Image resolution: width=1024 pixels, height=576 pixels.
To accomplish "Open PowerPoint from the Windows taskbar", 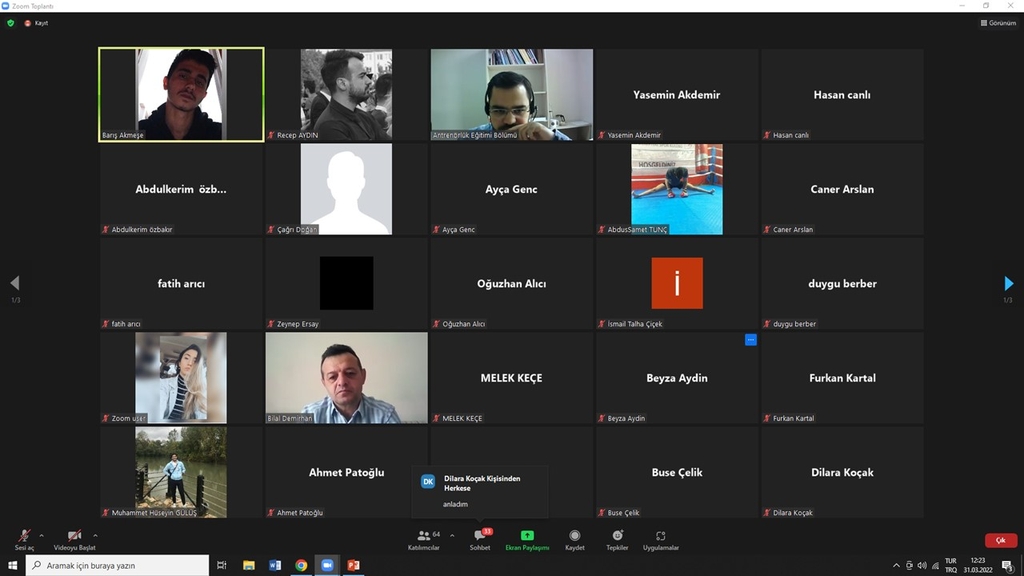I will 353,565.
